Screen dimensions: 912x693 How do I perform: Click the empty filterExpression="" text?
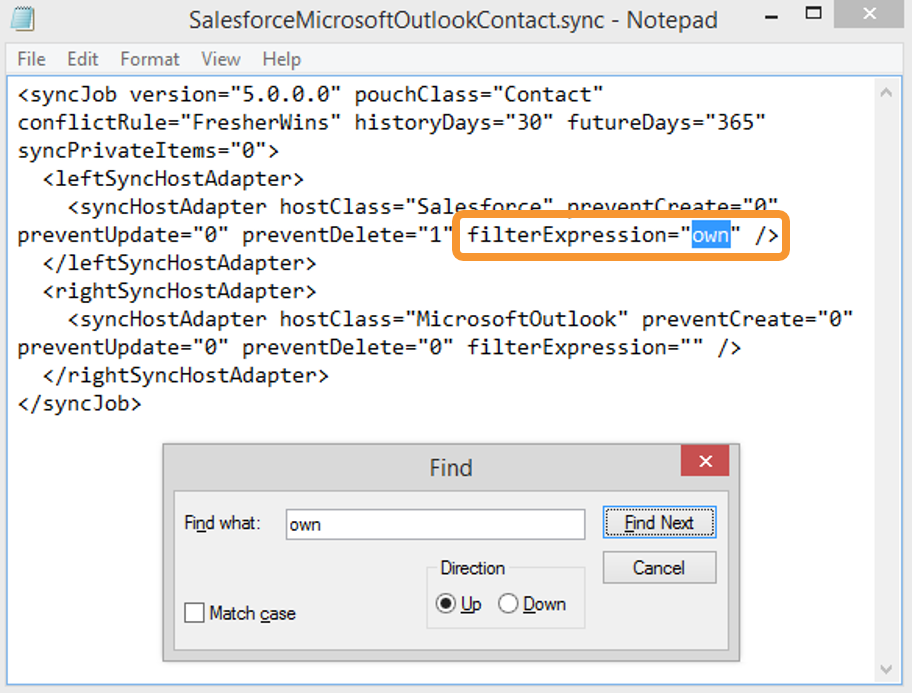click(x=585, y=347)
